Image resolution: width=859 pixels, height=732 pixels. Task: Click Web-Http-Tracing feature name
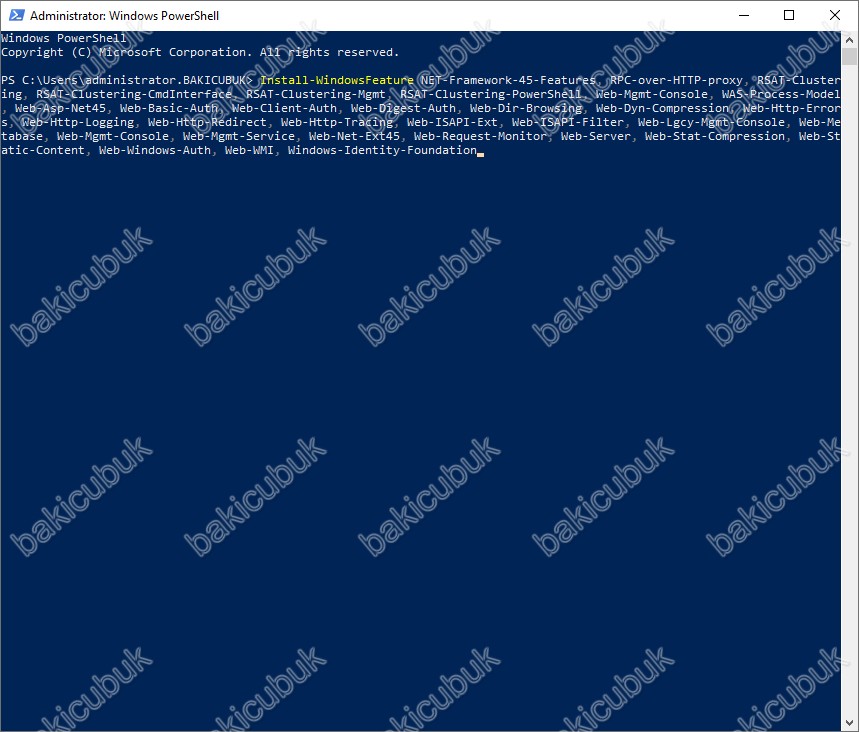pos(337,122)
